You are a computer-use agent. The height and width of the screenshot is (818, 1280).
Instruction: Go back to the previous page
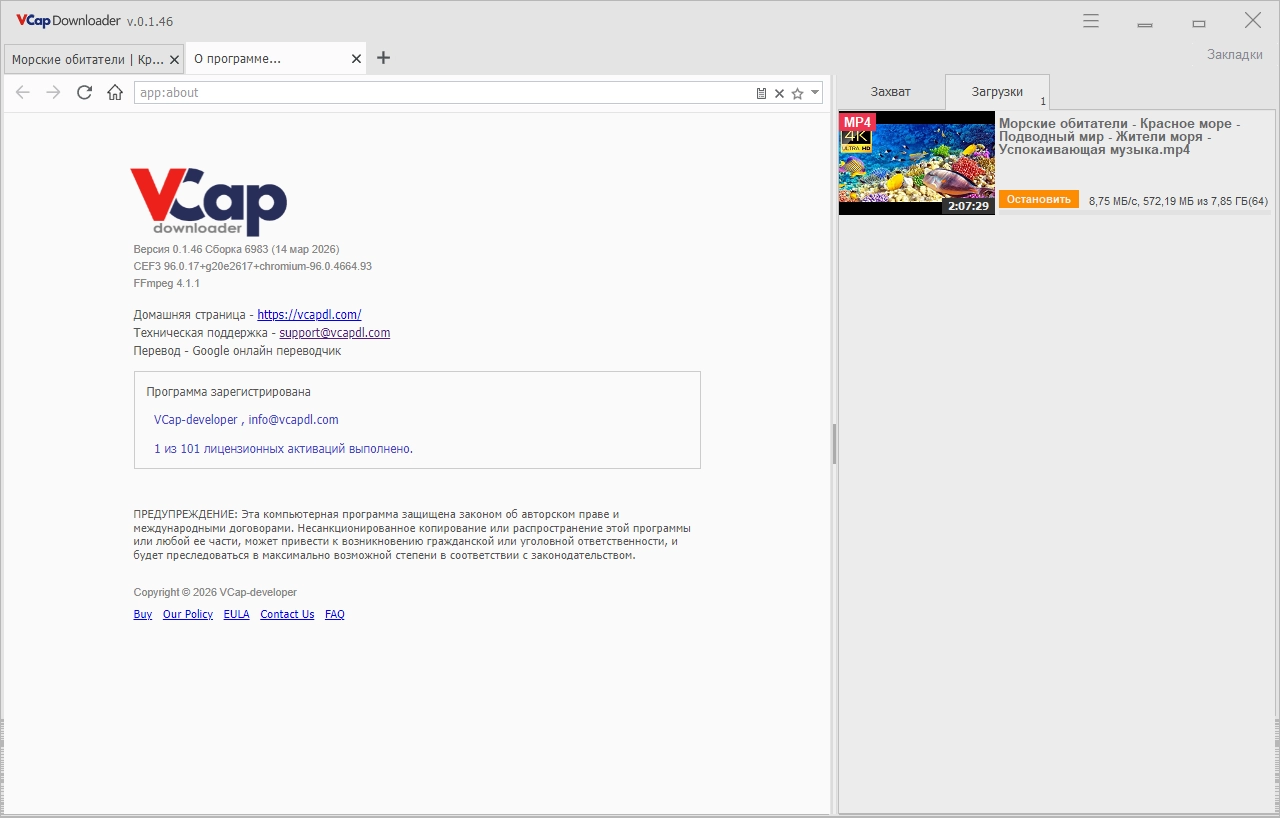23,93
